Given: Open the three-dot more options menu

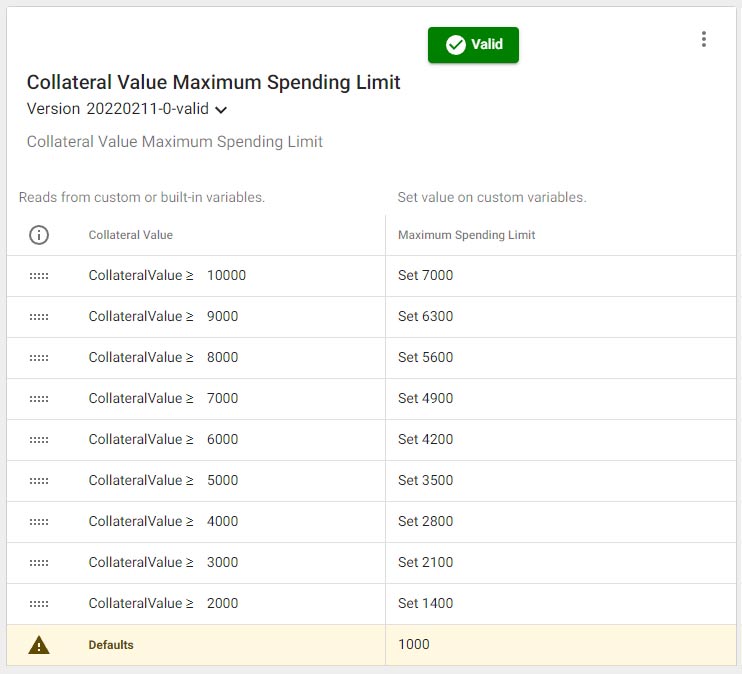Looking at the screenshot, I should click(x=704, y=39).
